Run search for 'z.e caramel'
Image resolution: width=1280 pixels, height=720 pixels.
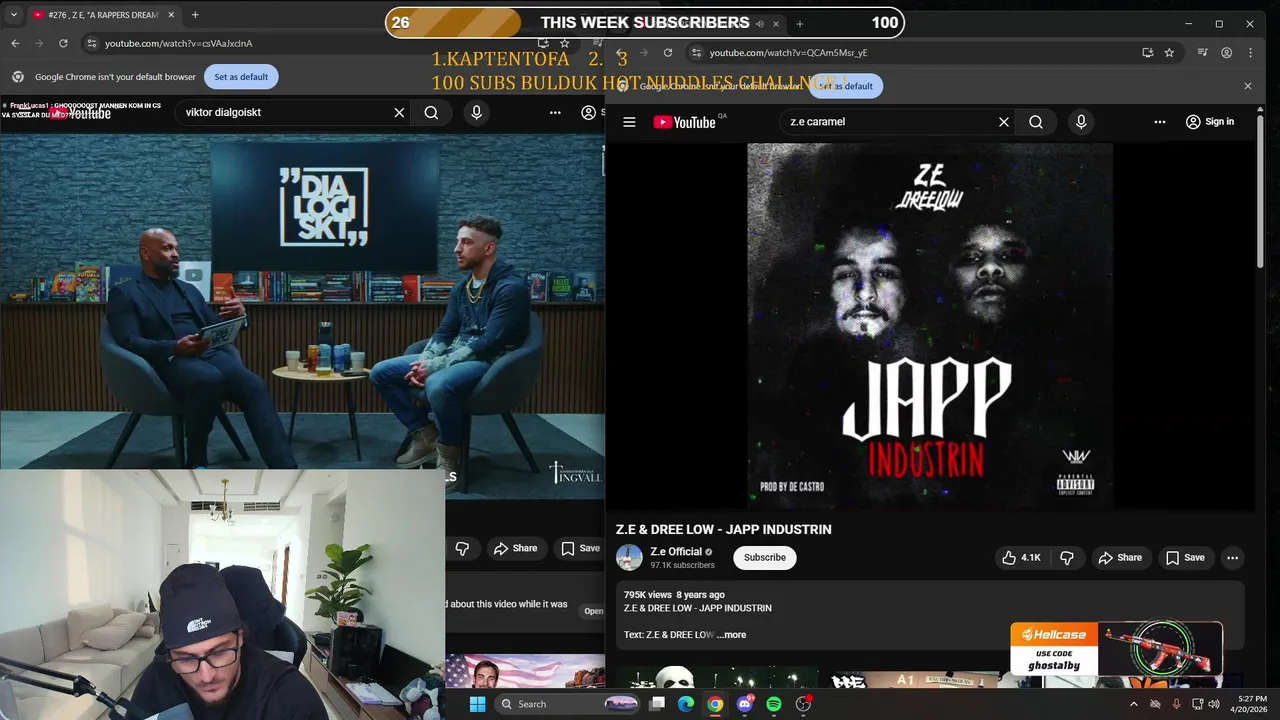click(x=1036, y=122)
